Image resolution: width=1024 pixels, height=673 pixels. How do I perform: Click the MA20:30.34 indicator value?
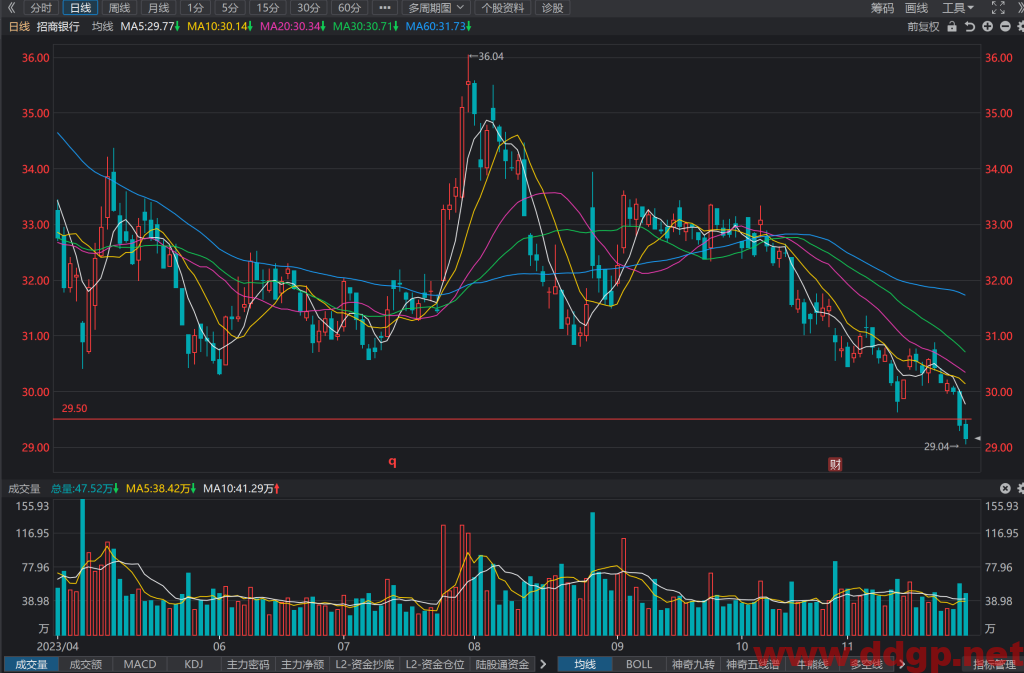(293, 26)
